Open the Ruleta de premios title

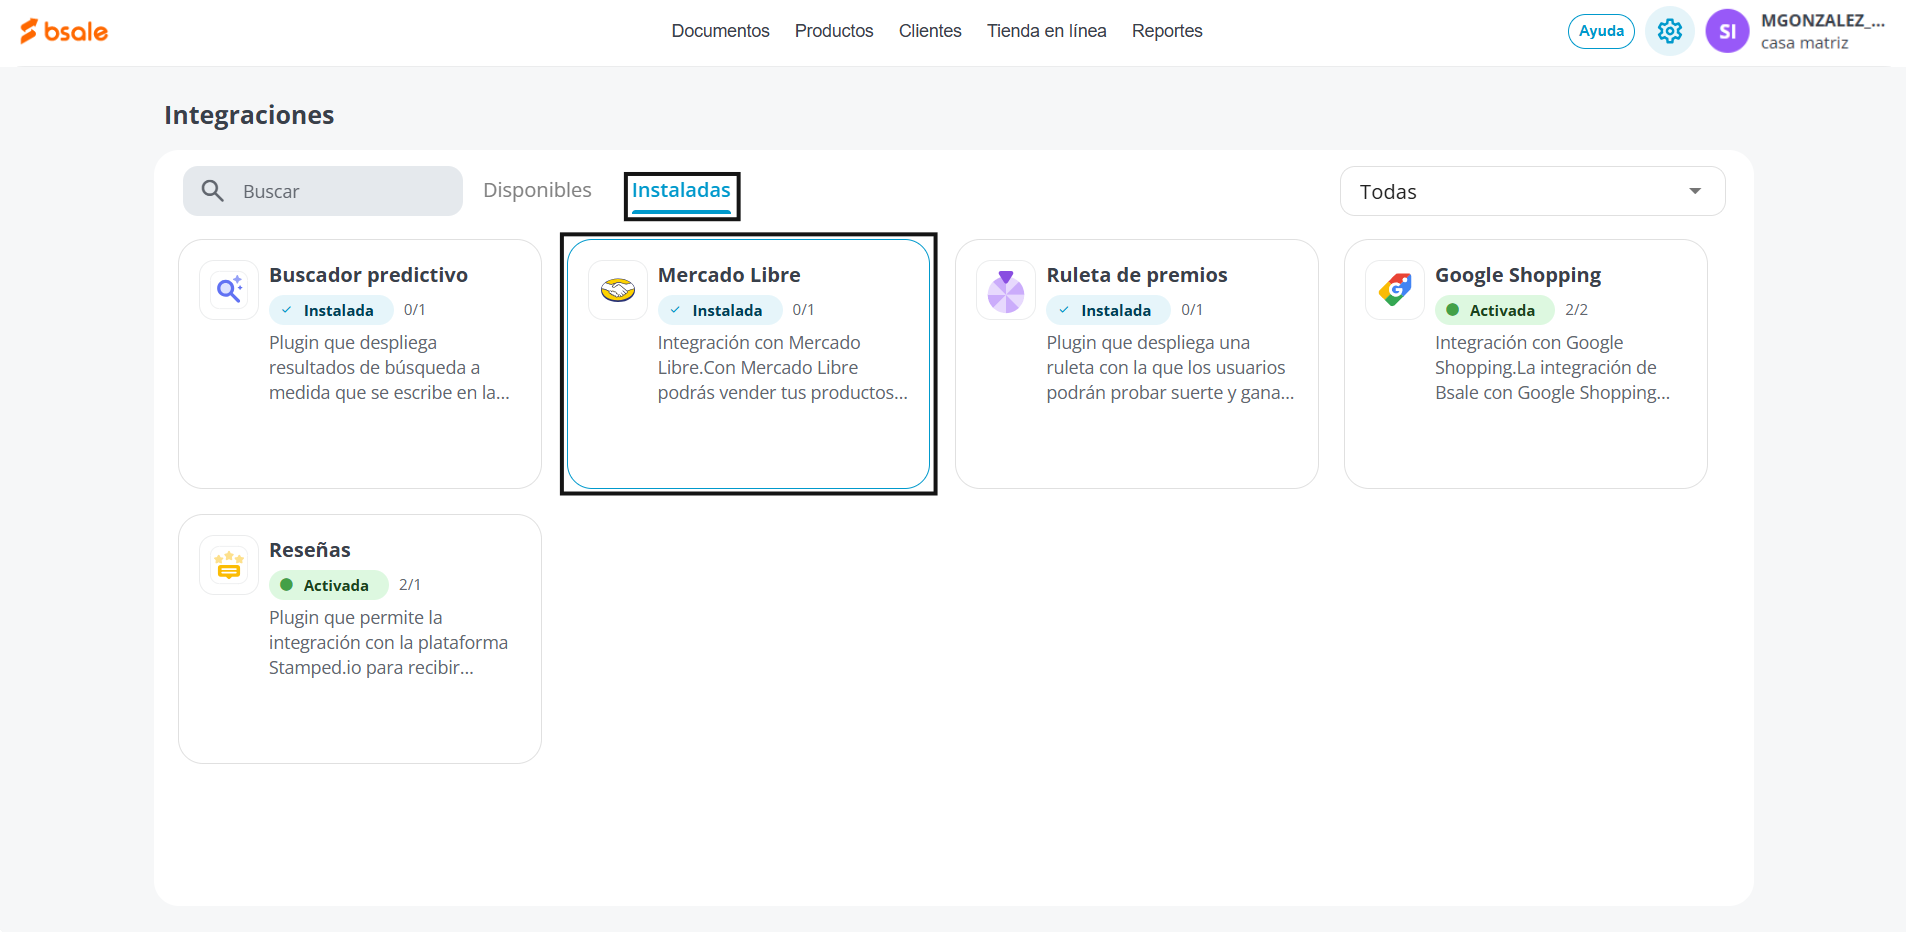coord(1137,275)
